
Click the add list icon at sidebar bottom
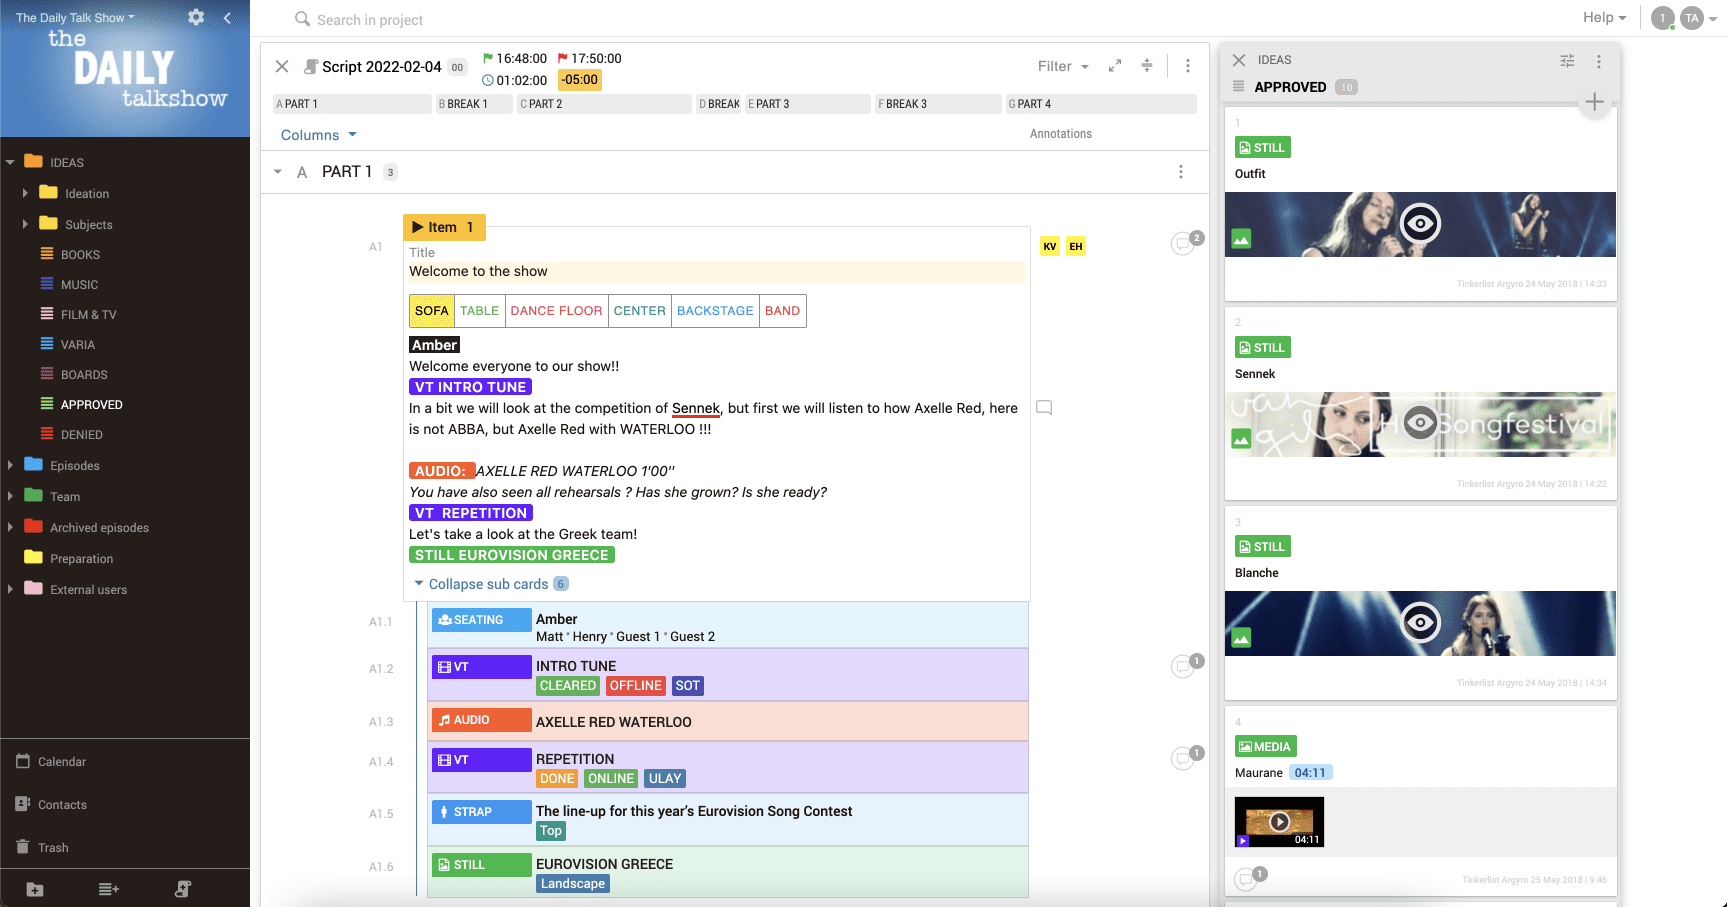(109, 889)
